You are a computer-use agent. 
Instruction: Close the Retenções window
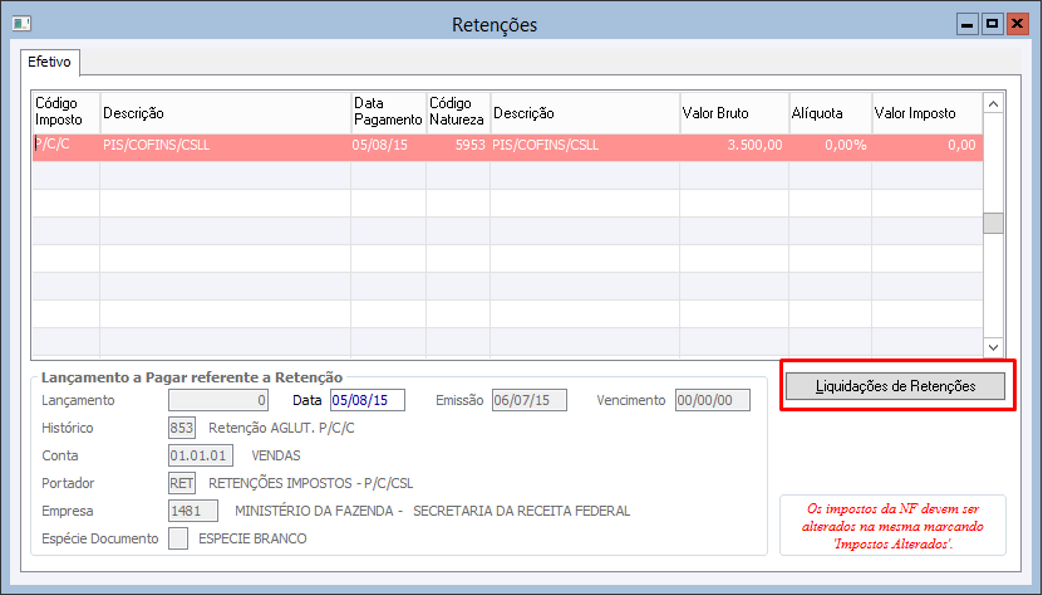pos(1017,25)
